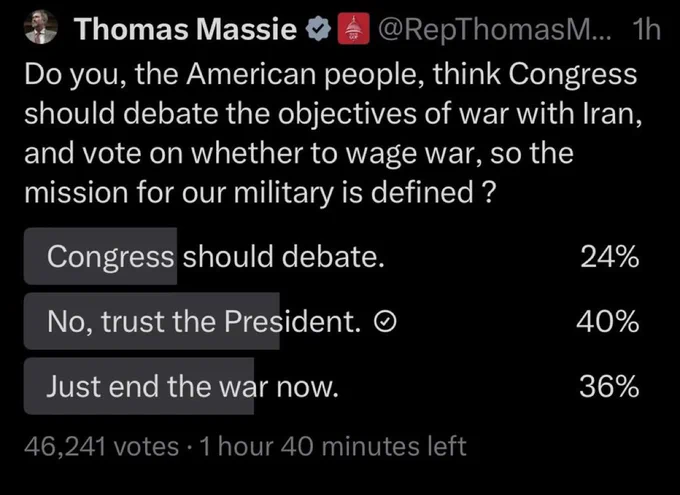Open the @RepThomasM handle link

[x=494, y=30]
